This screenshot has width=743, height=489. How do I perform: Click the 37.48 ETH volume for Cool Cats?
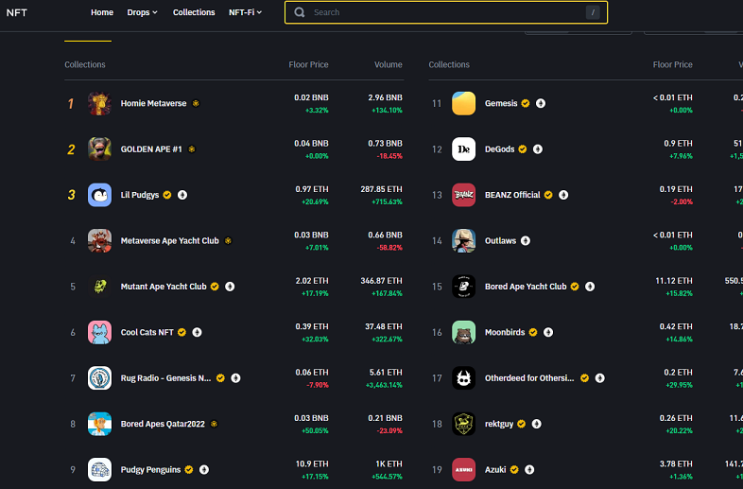coord(384,326)
